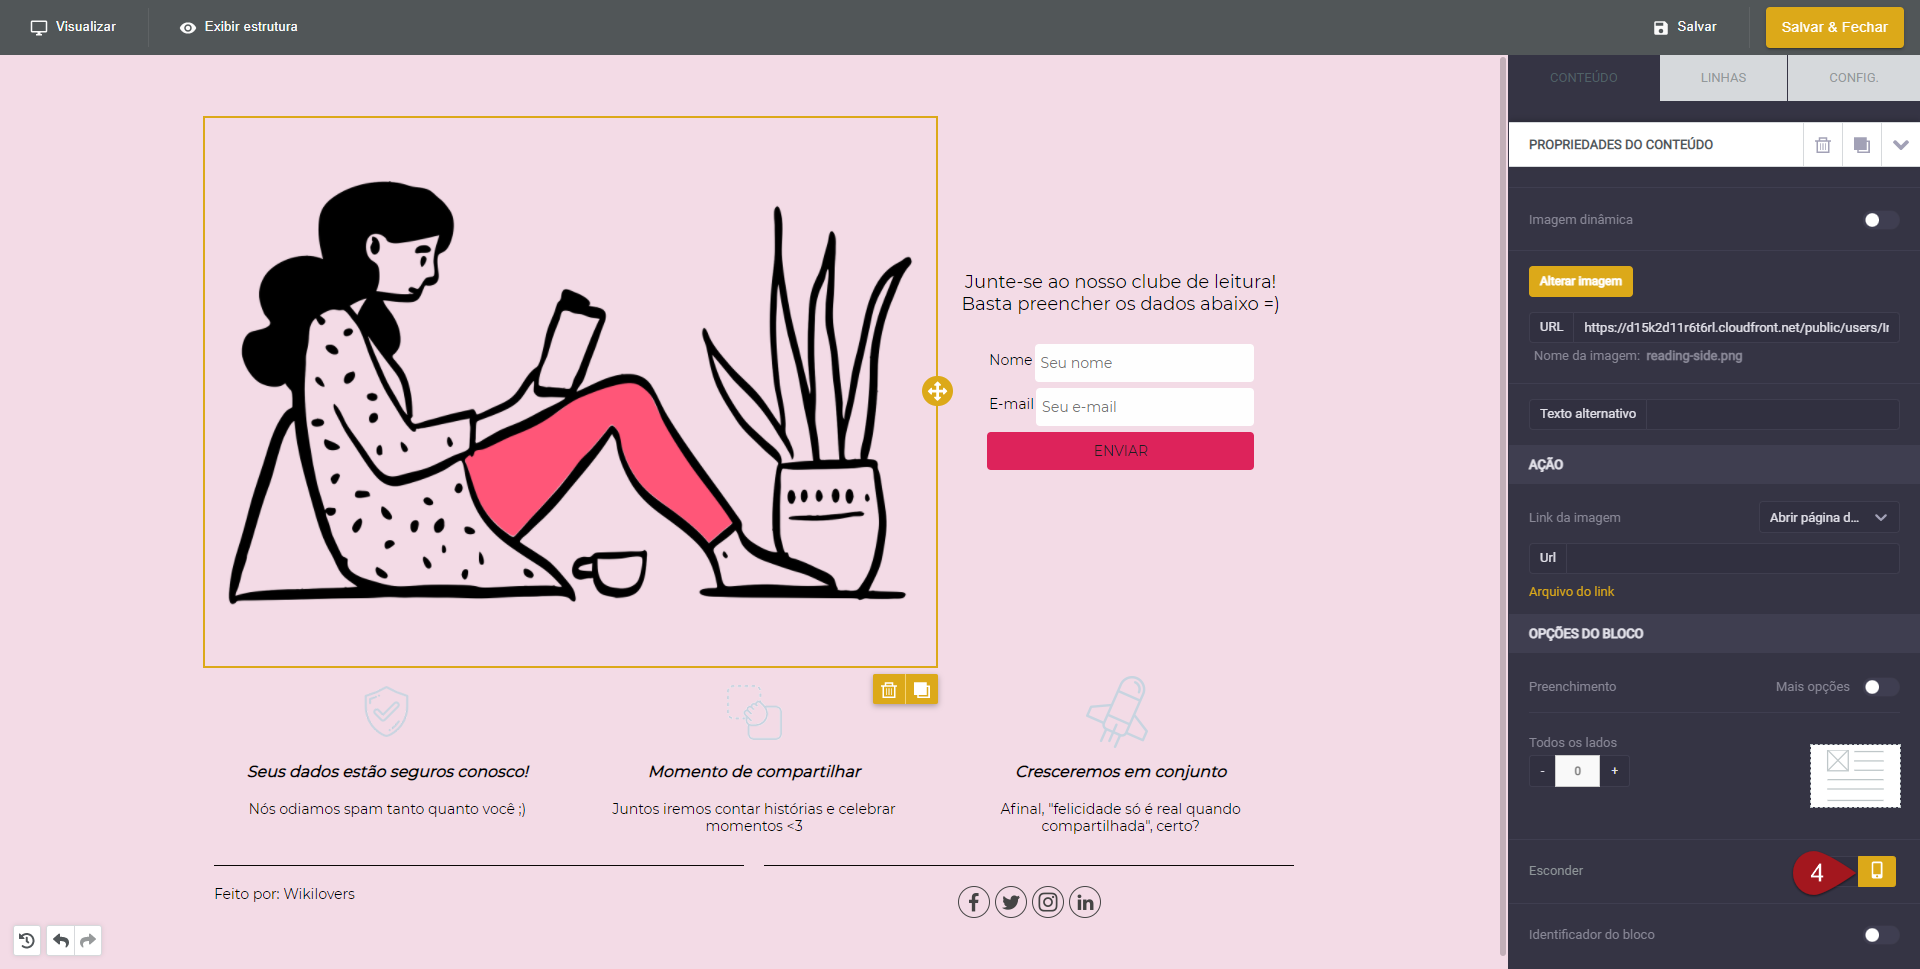Viewport: 1920px width, 969px height.
Task: Toggle the Imagem dinâmica switch
Action: point(1880,220)
